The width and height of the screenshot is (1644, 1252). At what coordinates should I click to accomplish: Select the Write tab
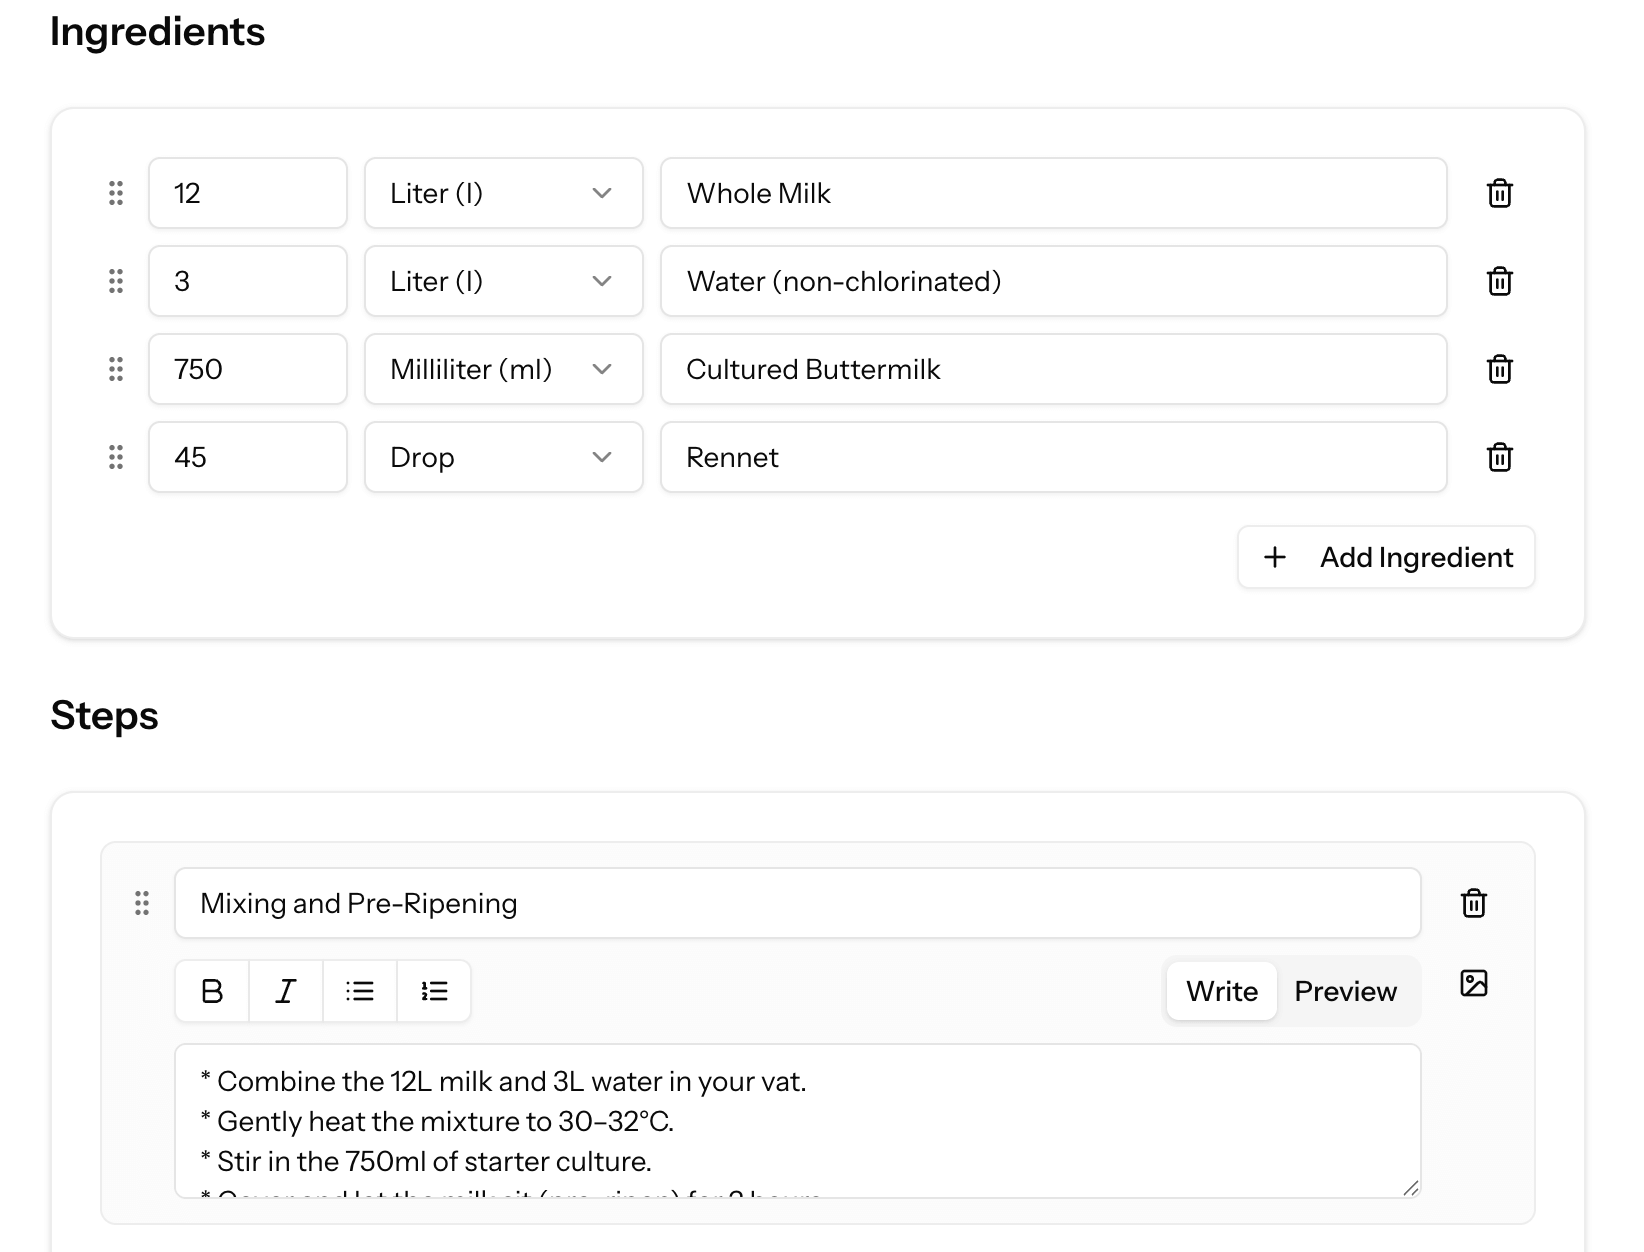point(1221,991)
